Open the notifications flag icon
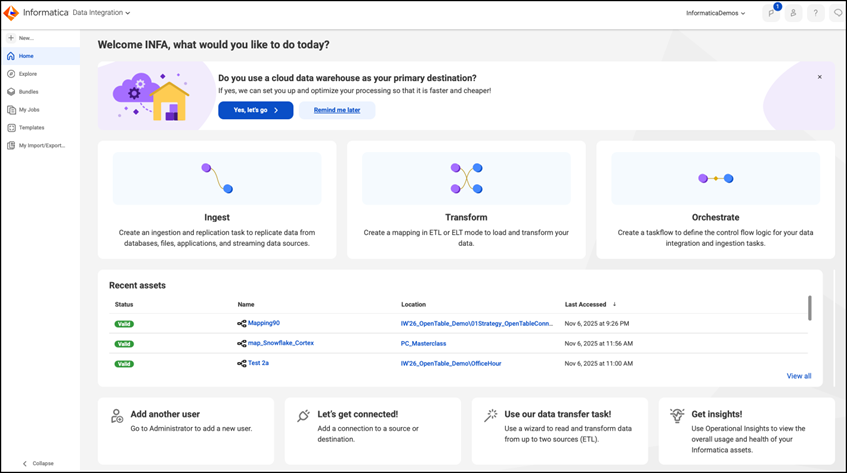The width and height of the screenshot is (847, 473). pos(771,13)
